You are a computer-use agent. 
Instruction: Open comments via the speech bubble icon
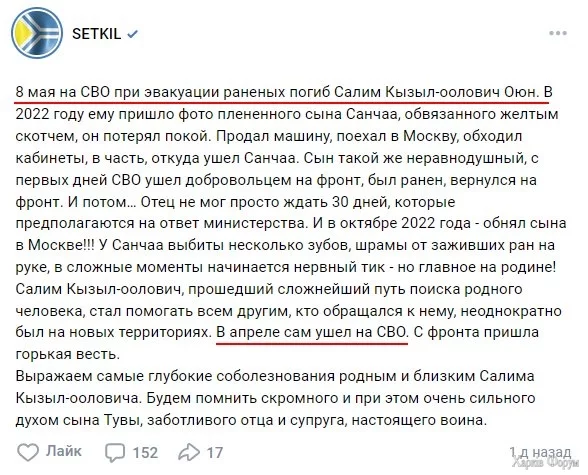pos(115,453)
